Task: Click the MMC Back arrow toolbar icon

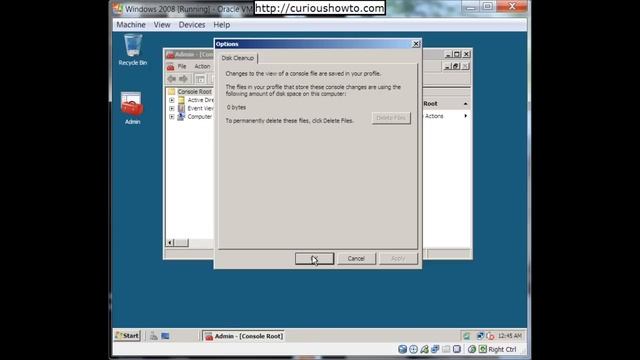Action: 172,79
